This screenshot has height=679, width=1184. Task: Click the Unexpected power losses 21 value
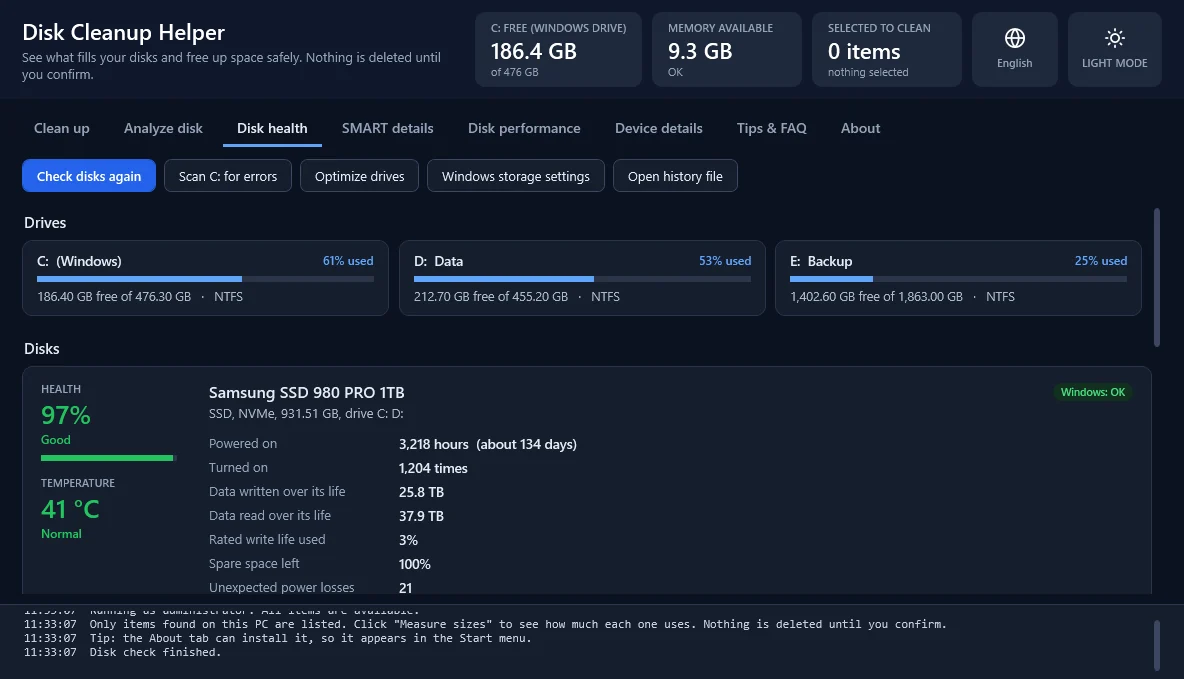[x=405, y=588]
